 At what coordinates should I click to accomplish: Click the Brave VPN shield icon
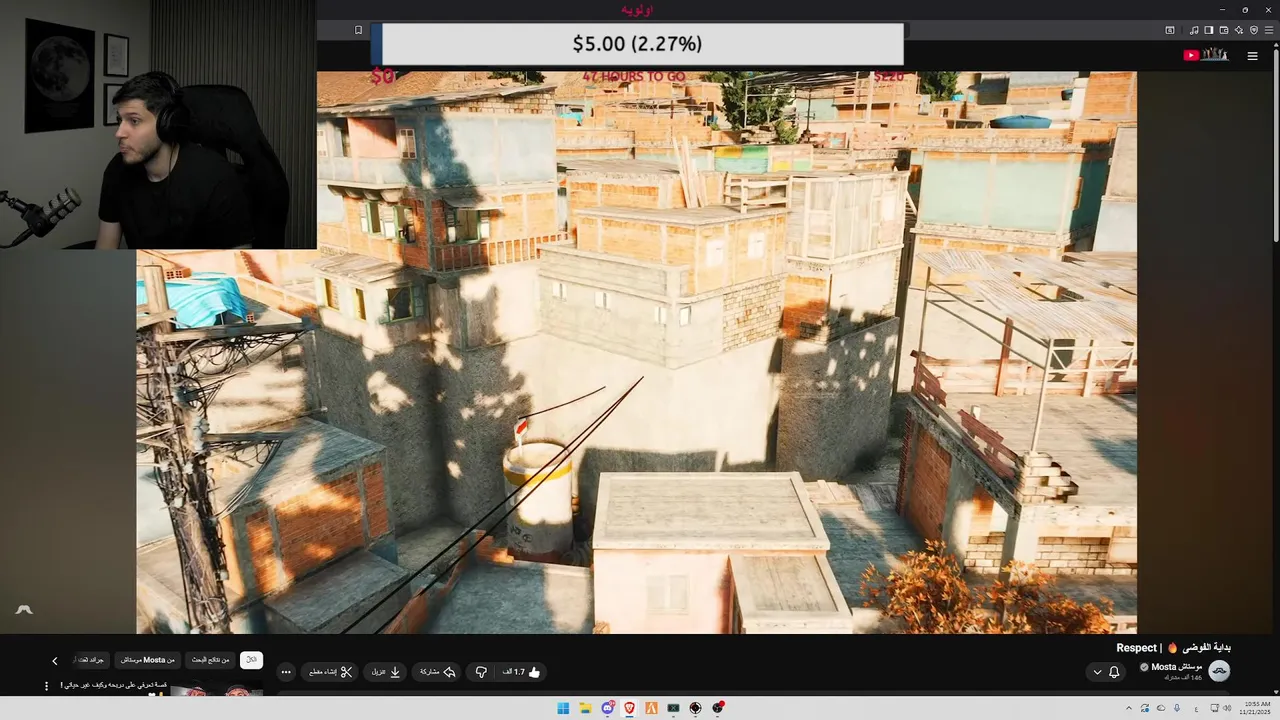(1254, 30)
